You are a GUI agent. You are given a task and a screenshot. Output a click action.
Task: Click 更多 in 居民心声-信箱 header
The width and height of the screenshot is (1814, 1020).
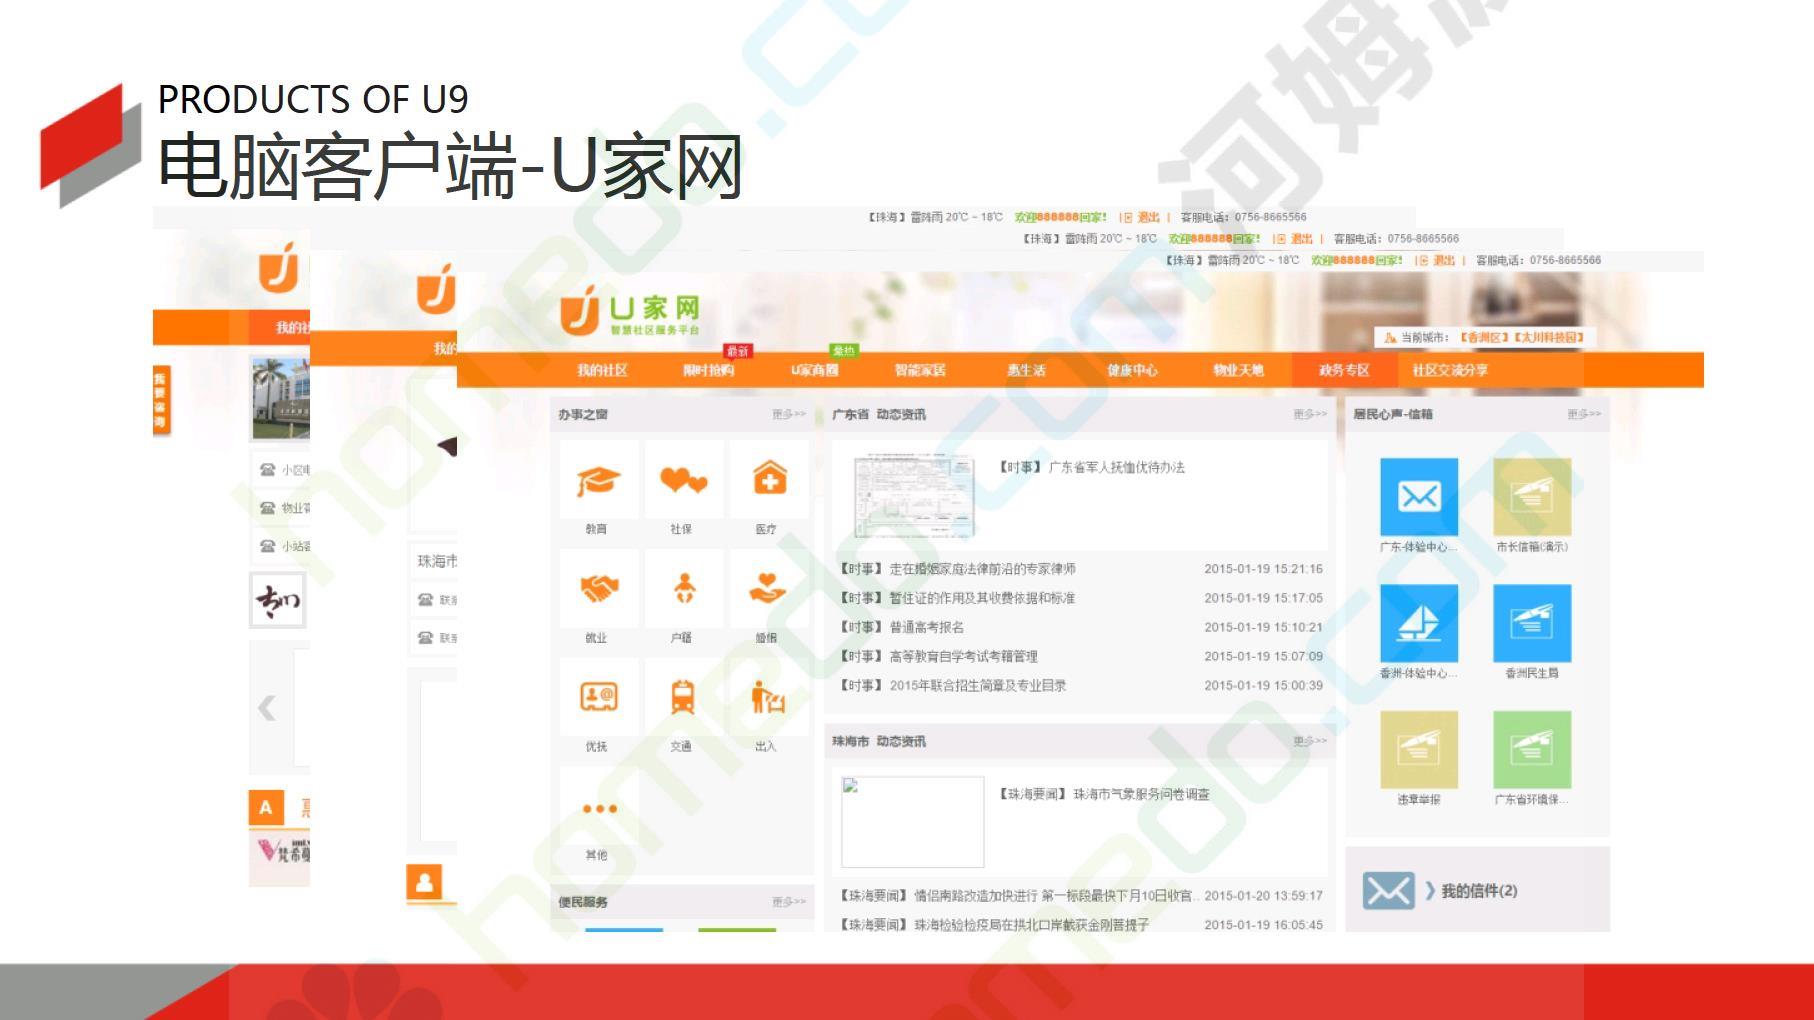[1584, 414]
